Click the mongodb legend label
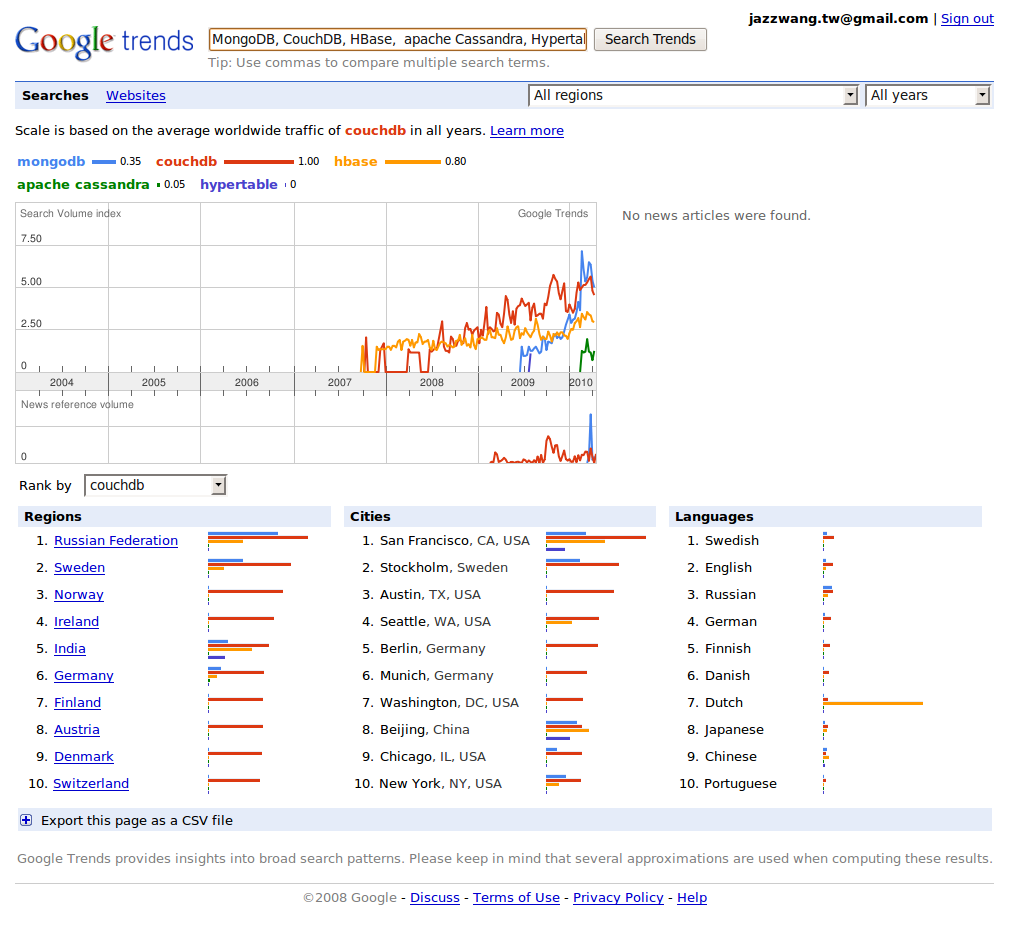The width and height of the screenshot is (1009, 930). (51, 162)
